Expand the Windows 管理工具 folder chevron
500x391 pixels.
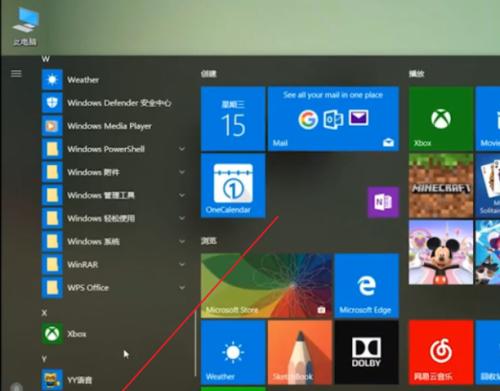coord(182,195)
